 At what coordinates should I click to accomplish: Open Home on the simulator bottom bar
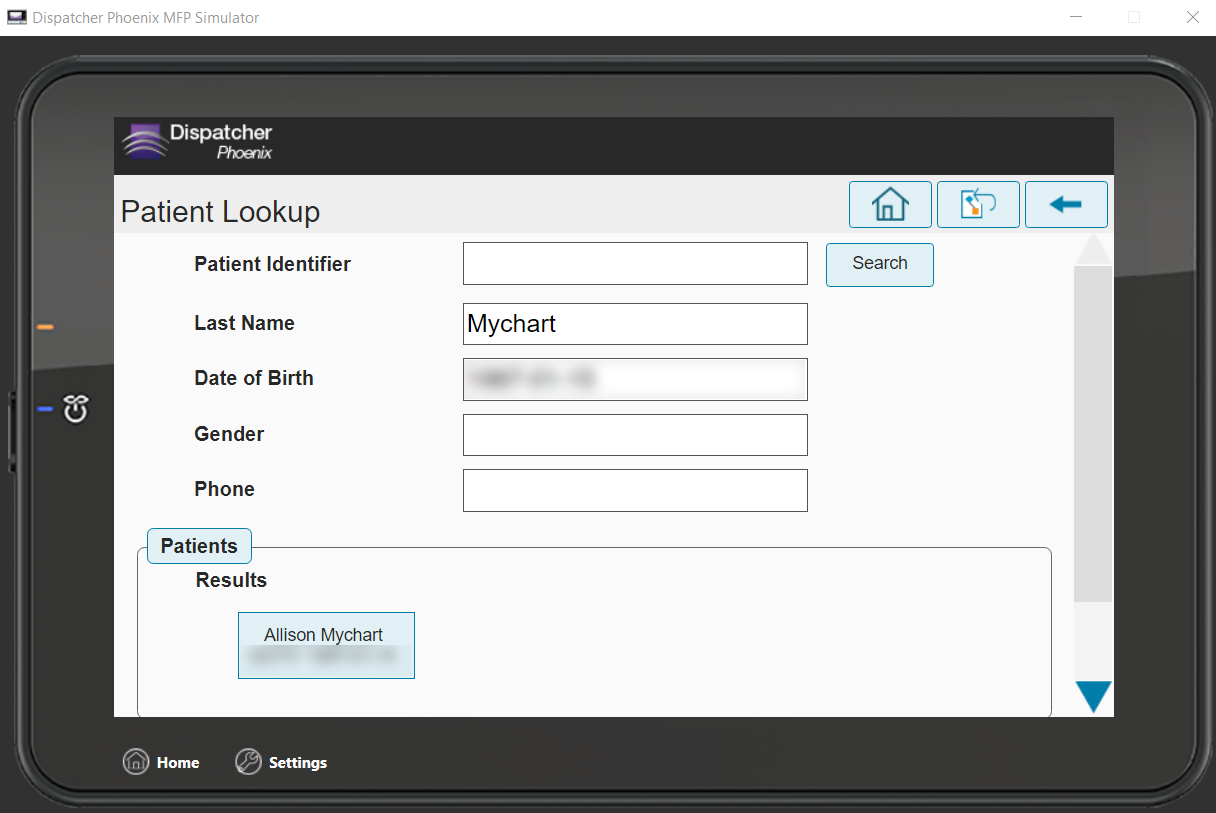[161, 762]
